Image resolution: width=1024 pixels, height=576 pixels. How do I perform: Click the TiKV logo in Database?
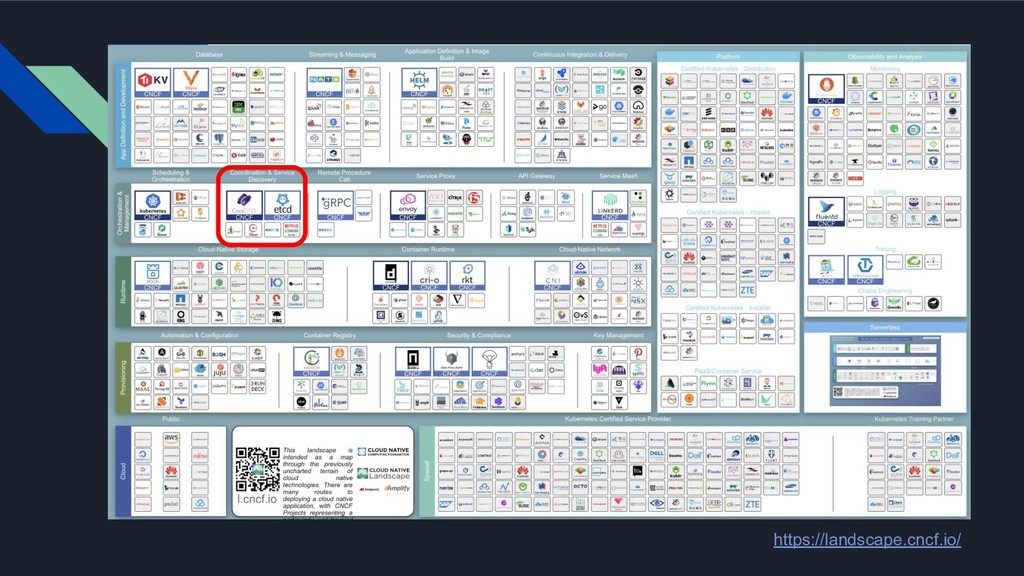pos(153,82)
